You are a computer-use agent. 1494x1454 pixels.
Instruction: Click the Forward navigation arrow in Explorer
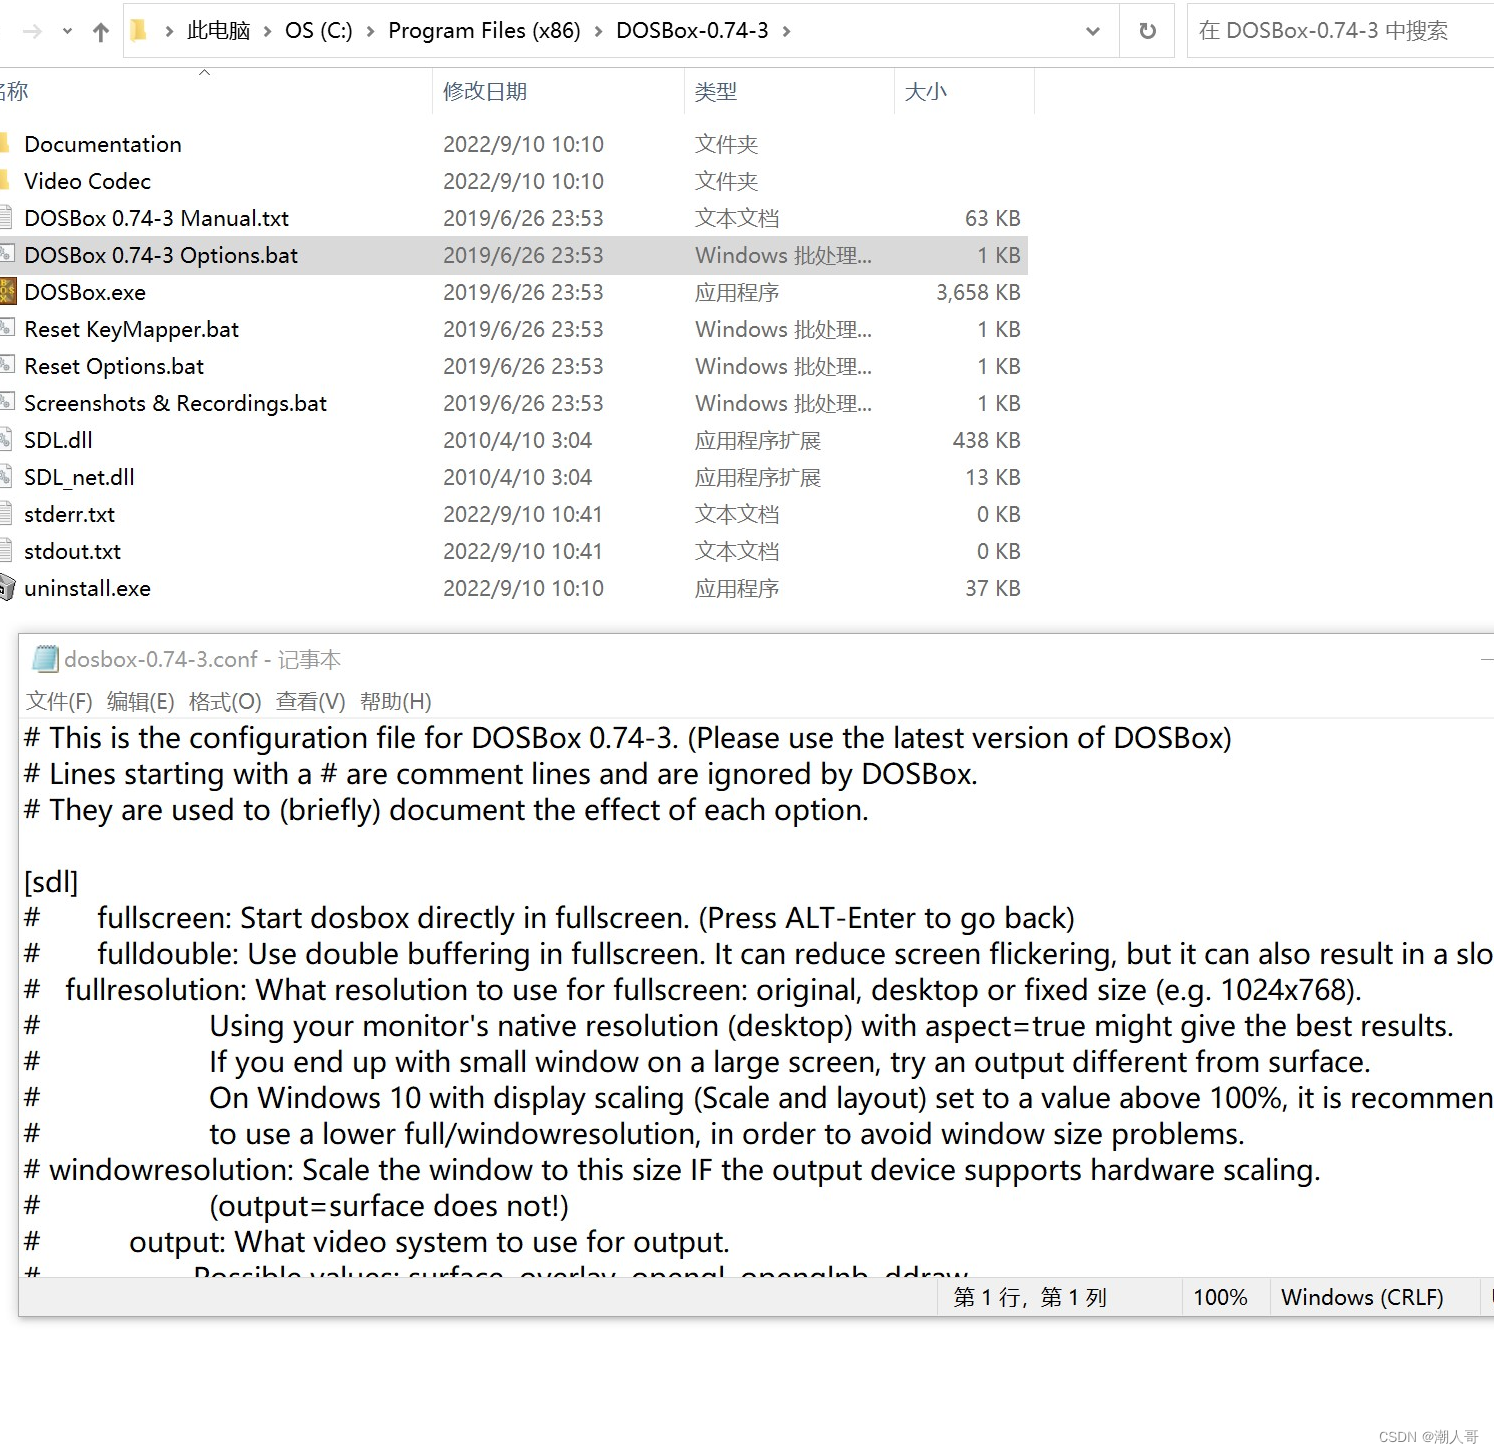tap(32, 32)
